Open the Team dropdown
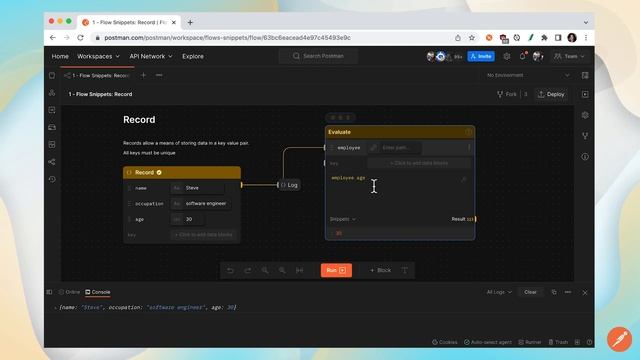640x360 pixels. pos(569,56)
